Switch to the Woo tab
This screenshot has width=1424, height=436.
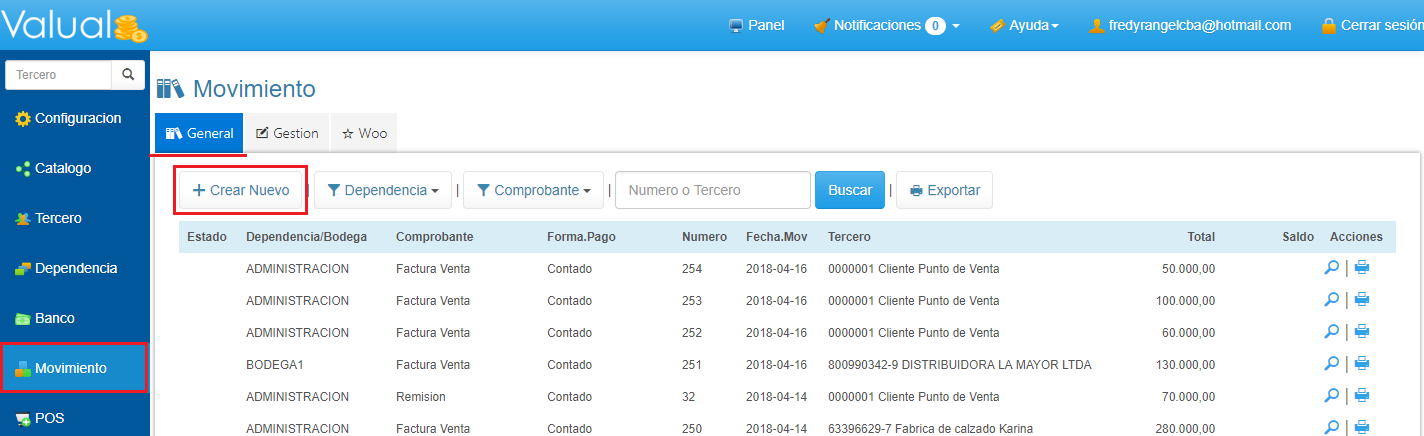pyautogui.click(x=364, y=133)
